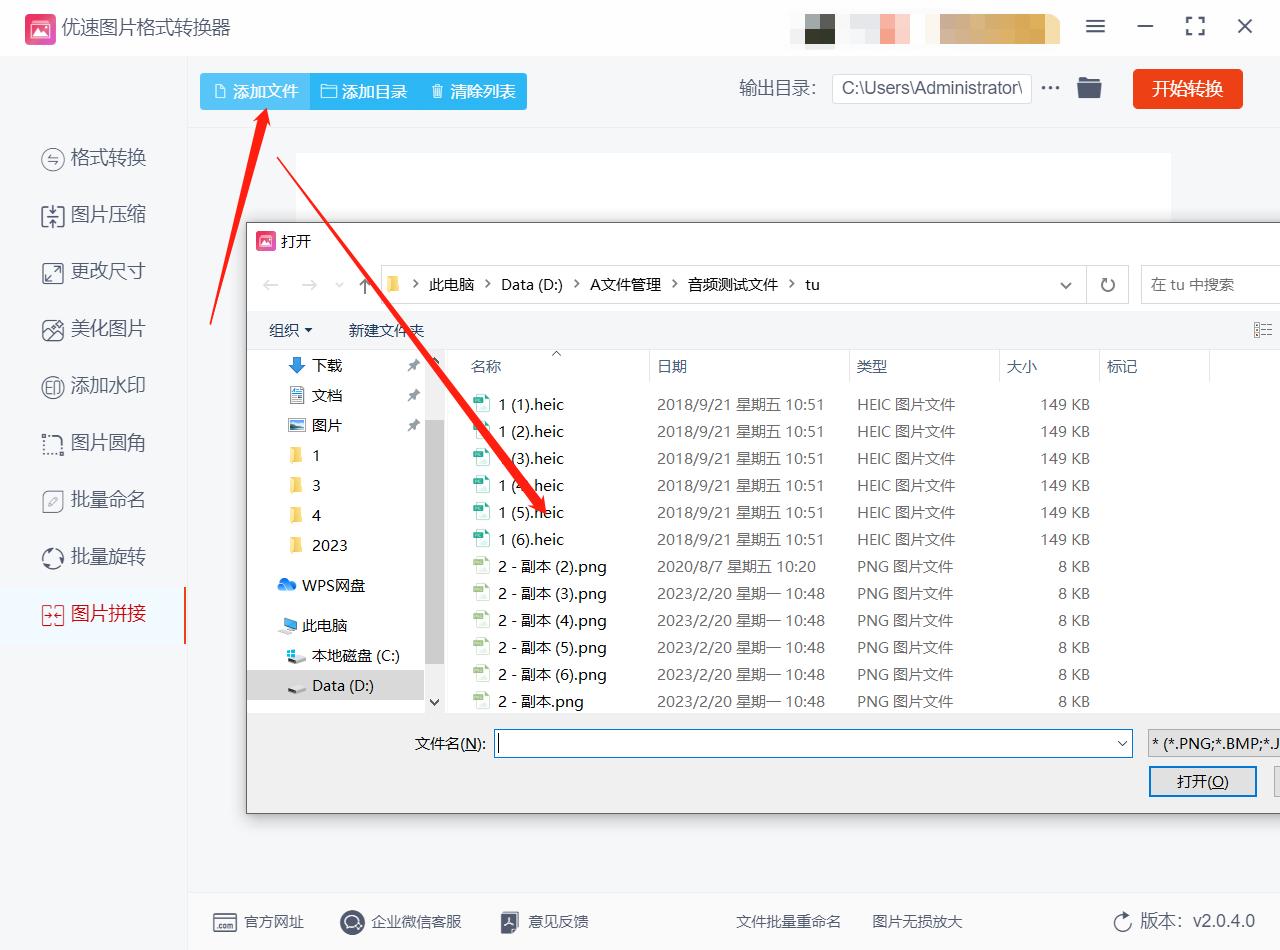
Task: Open the 批量命名 batch rename tool
Action: (x=110, y=500)
